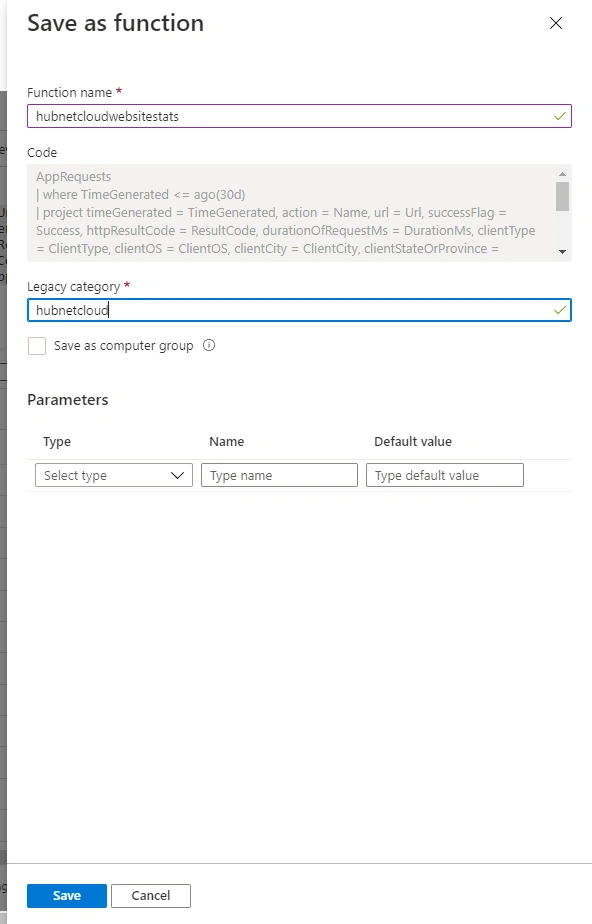Image resolution: width=592 pixels, height=924 pixels.
Task: Click the Code box scrollbar thumb
Action: tap(562, 196)
